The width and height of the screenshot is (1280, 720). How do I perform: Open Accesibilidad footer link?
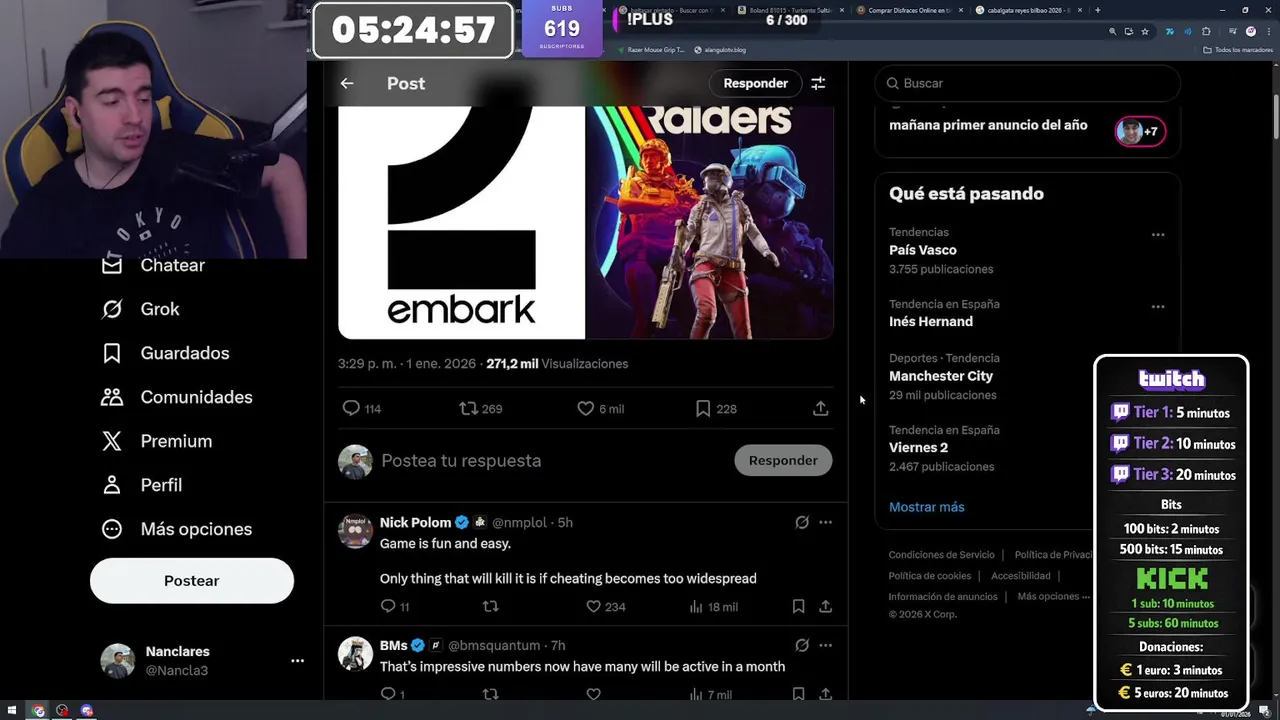(1021, 576)
